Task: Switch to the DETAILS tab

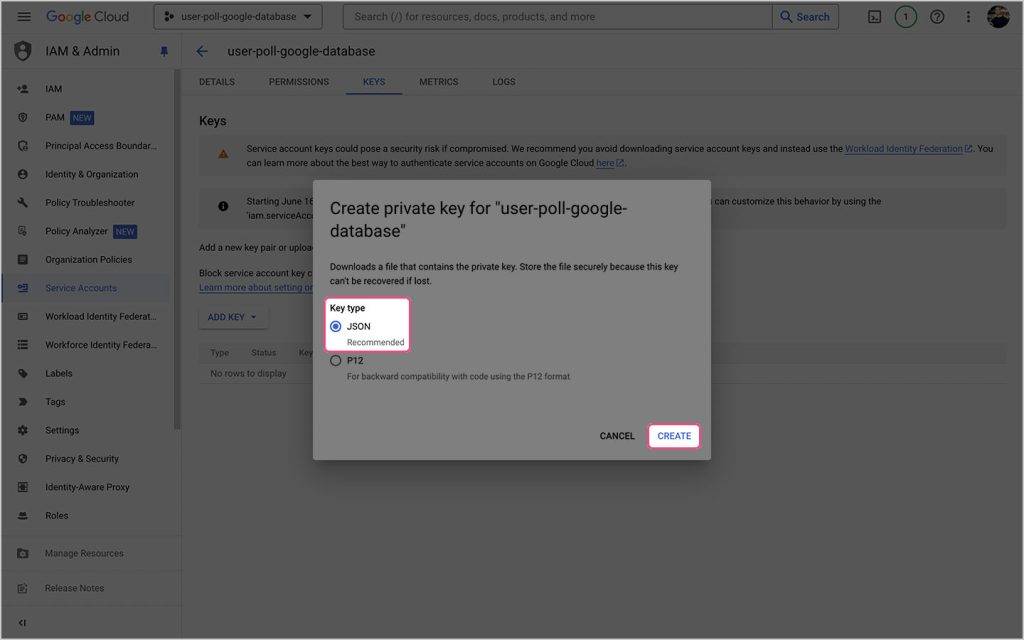Action: tap(217, 82)
